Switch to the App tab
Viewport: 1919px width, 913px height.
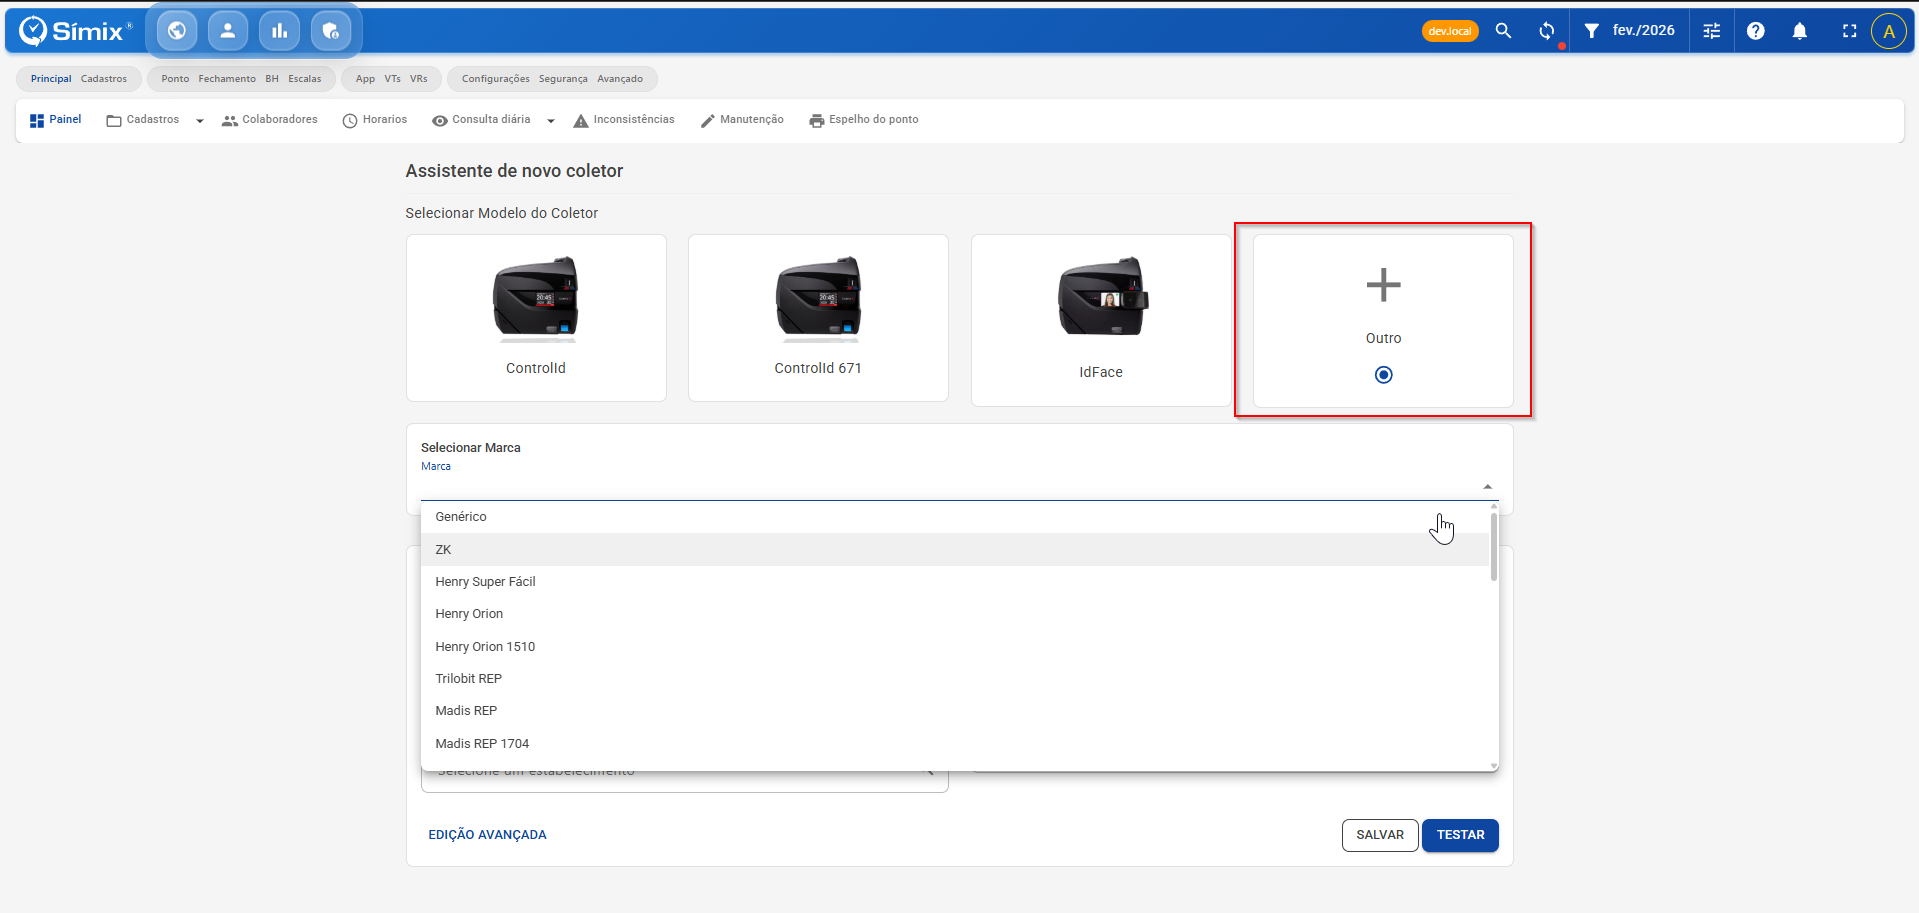pos(365,79)
